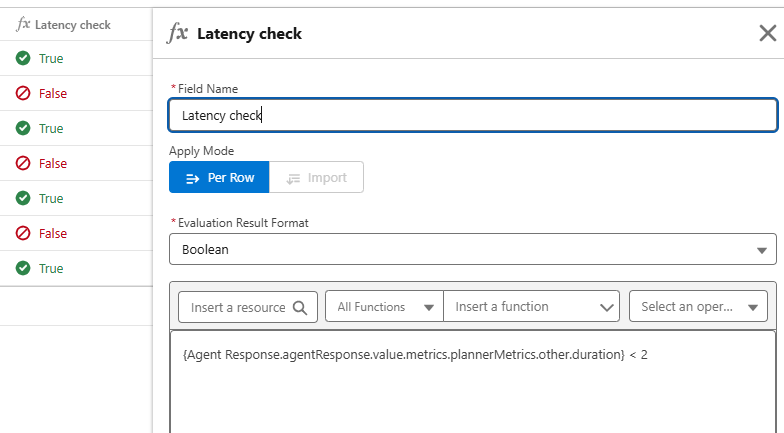Viewport: 784px width, 433px height.
Task: Expand the All Functions filter dropdown
Action: tap(384, 307)
